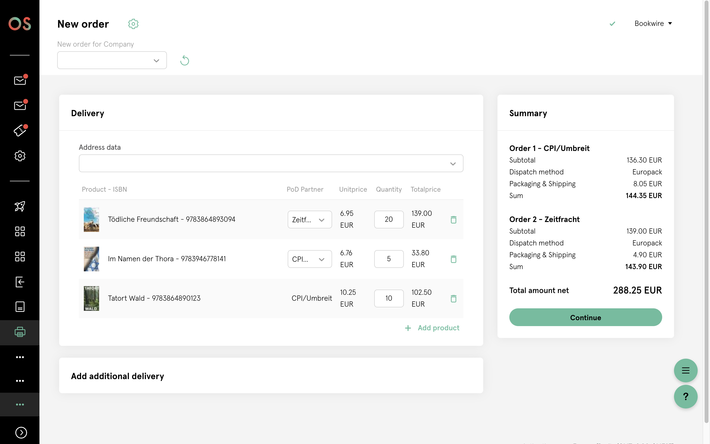The image size is (710, 444).
Task: Open the settings gear in the sidebar
Action: pos(19,156)
